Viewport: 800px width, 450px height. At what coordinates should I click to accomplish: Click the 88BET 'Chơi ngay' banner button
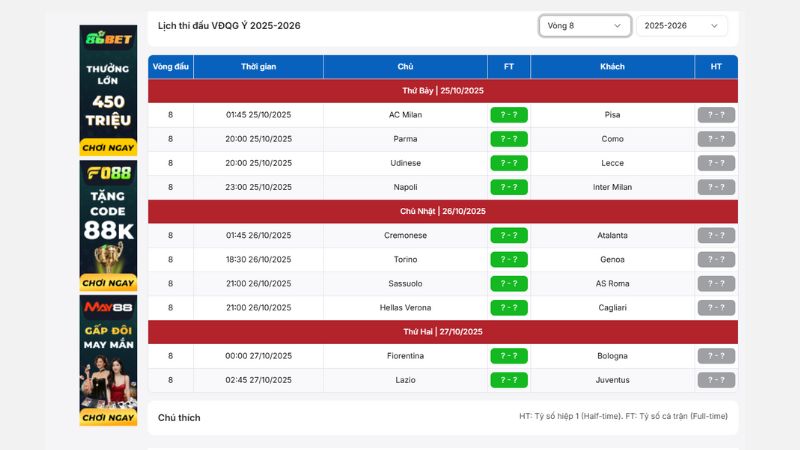click(108, 147)
